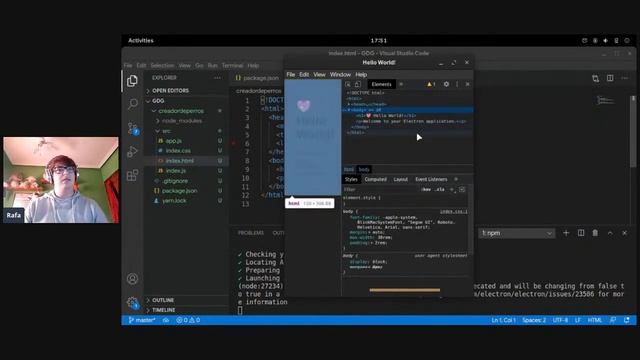Click the html breadcrumb in DevTools
This screenshot has height=360, width=640.
point(349,169)
